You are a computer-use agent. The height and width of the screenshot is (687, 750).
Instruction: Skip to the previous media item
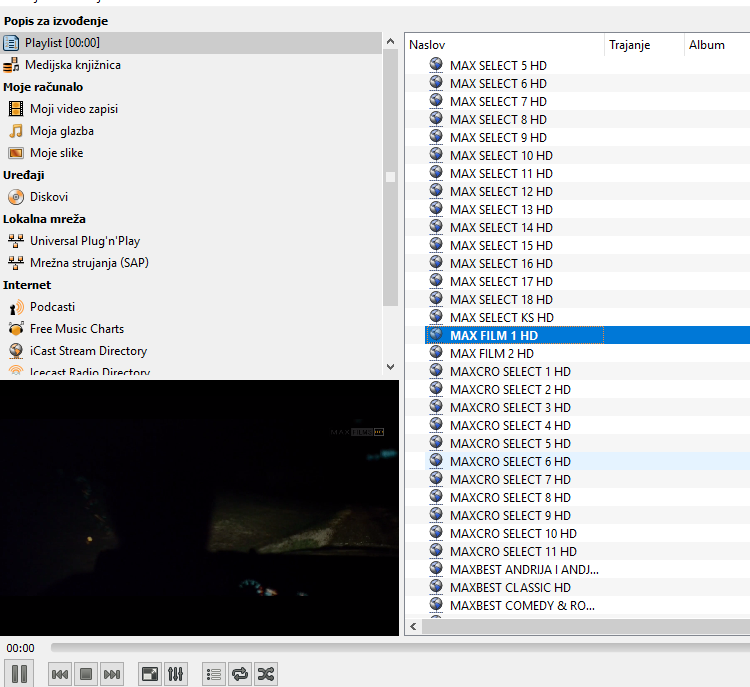tap(60, 674)
